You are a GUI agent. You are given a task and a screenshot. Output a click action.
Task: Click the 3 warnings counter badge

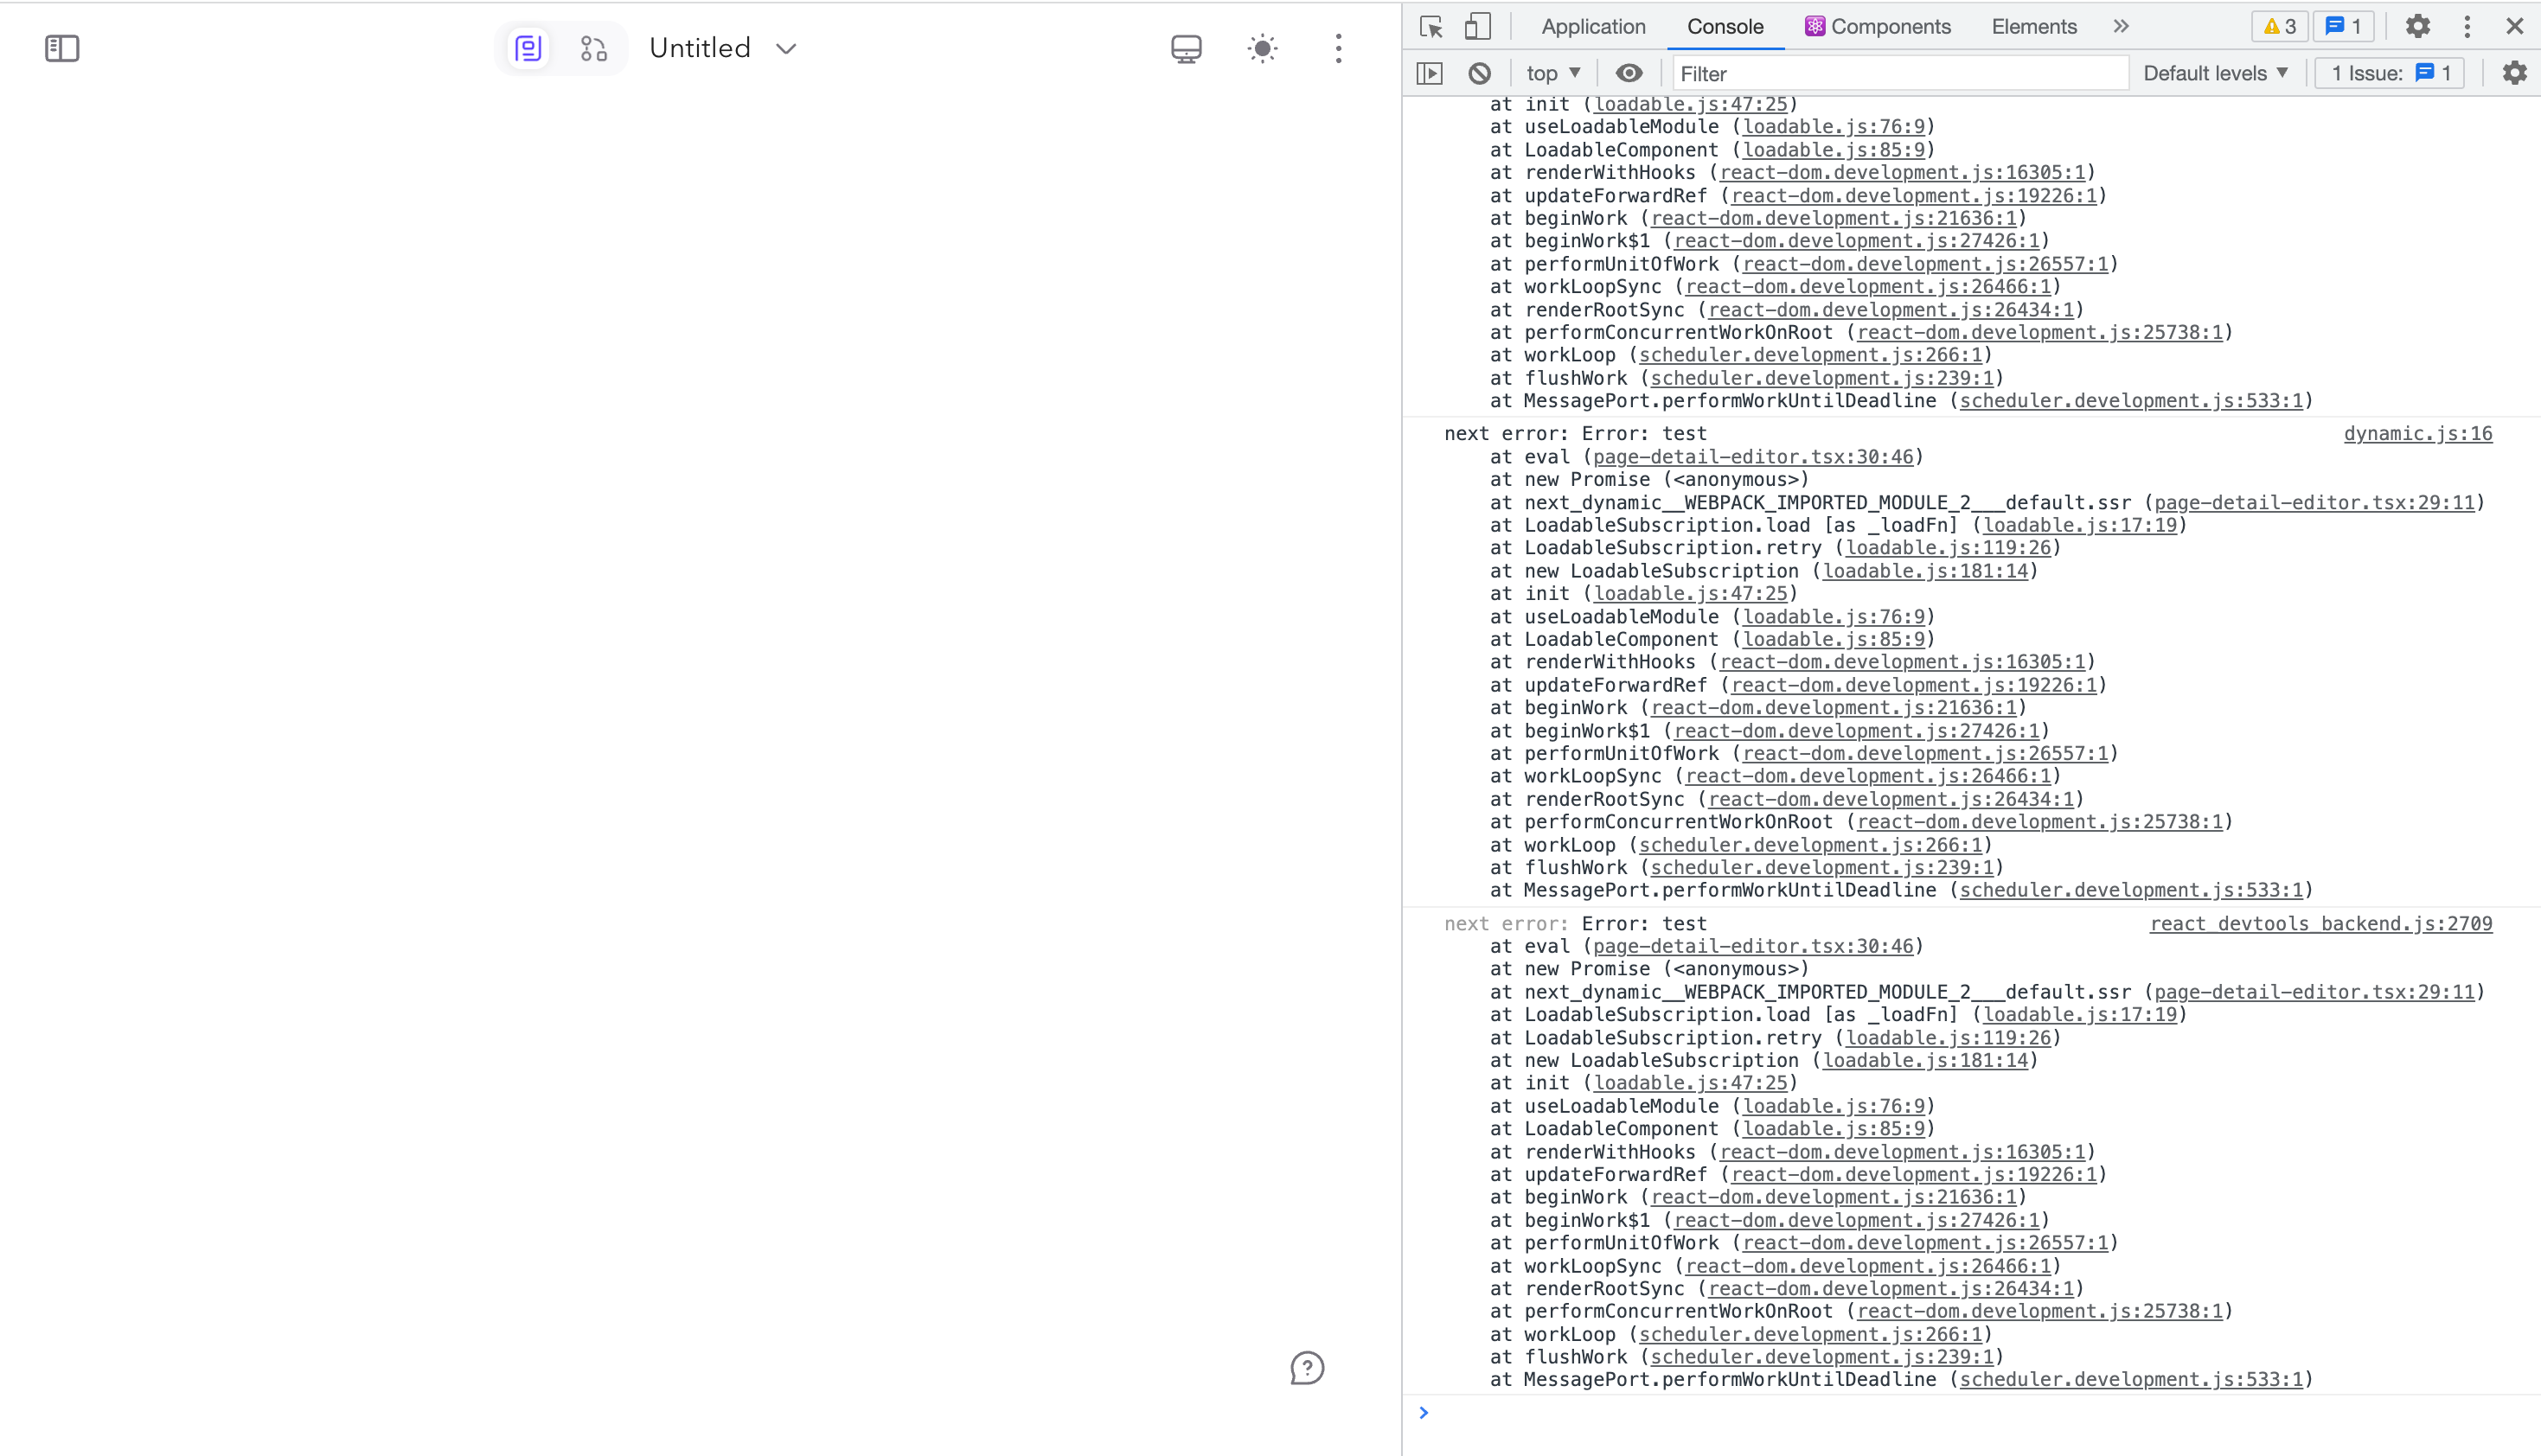(x=2279, y=26)
